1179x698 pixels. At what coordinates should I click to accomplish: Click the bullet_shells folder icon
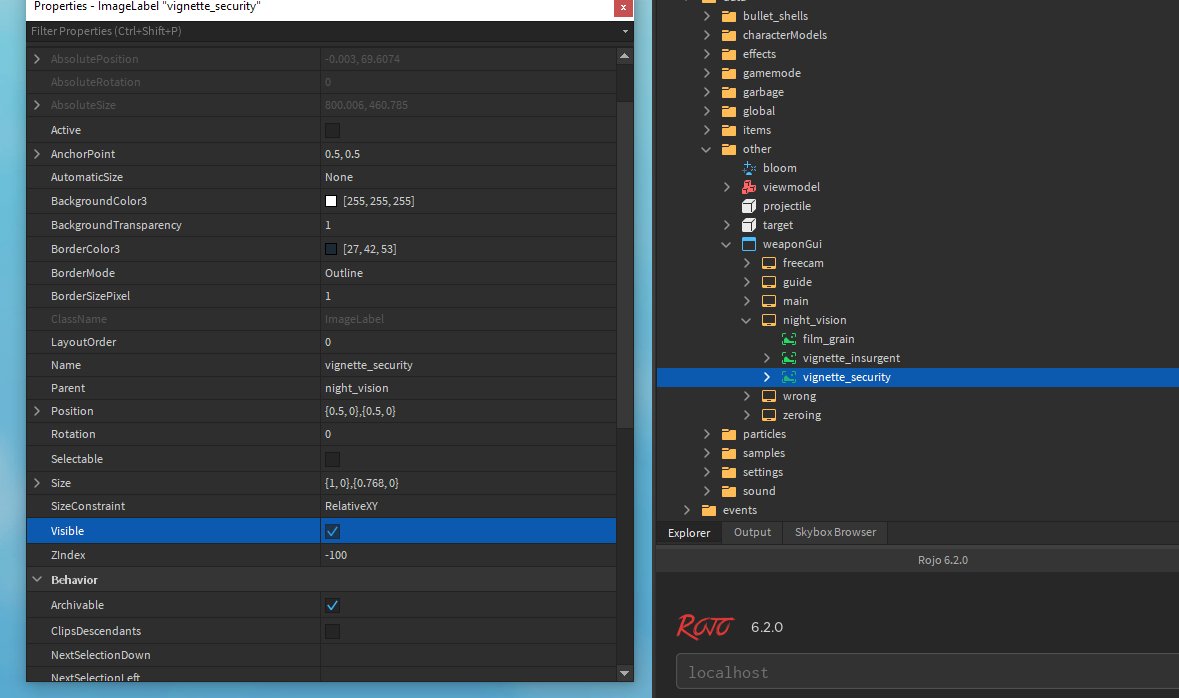(729, 16)
